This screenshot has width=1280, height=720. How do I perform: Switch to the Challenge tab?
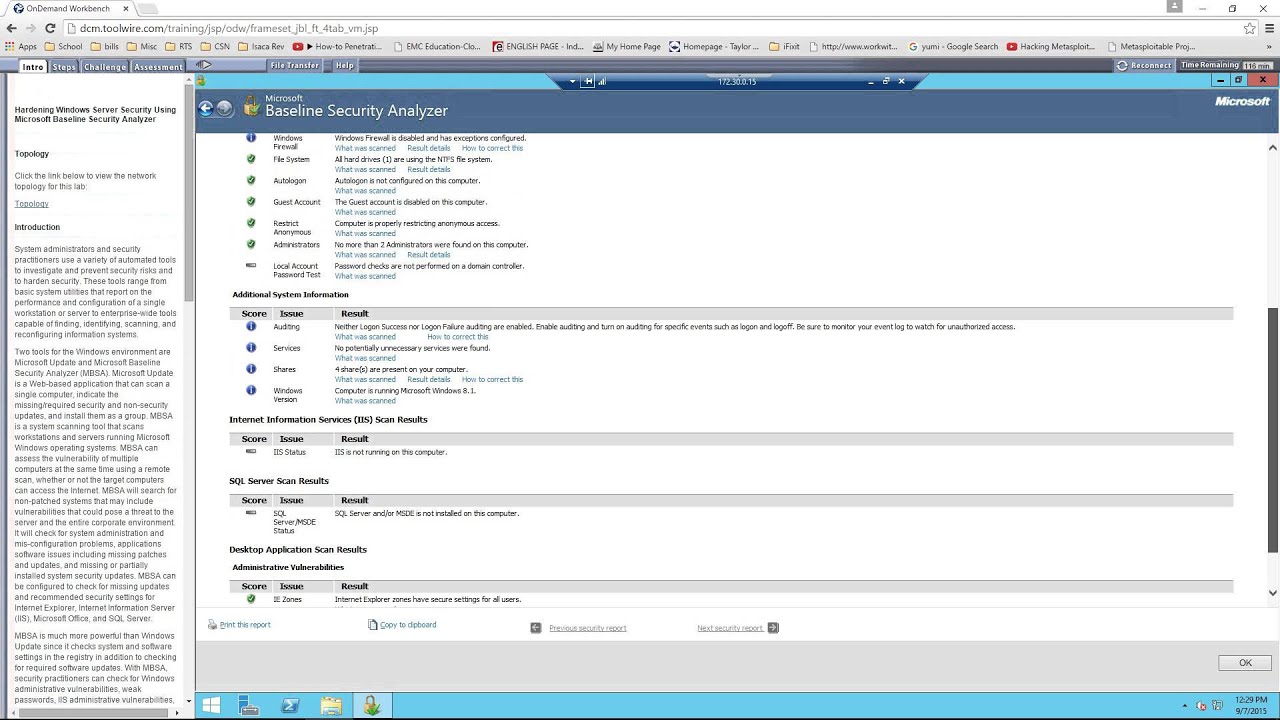tap(105, 67)
